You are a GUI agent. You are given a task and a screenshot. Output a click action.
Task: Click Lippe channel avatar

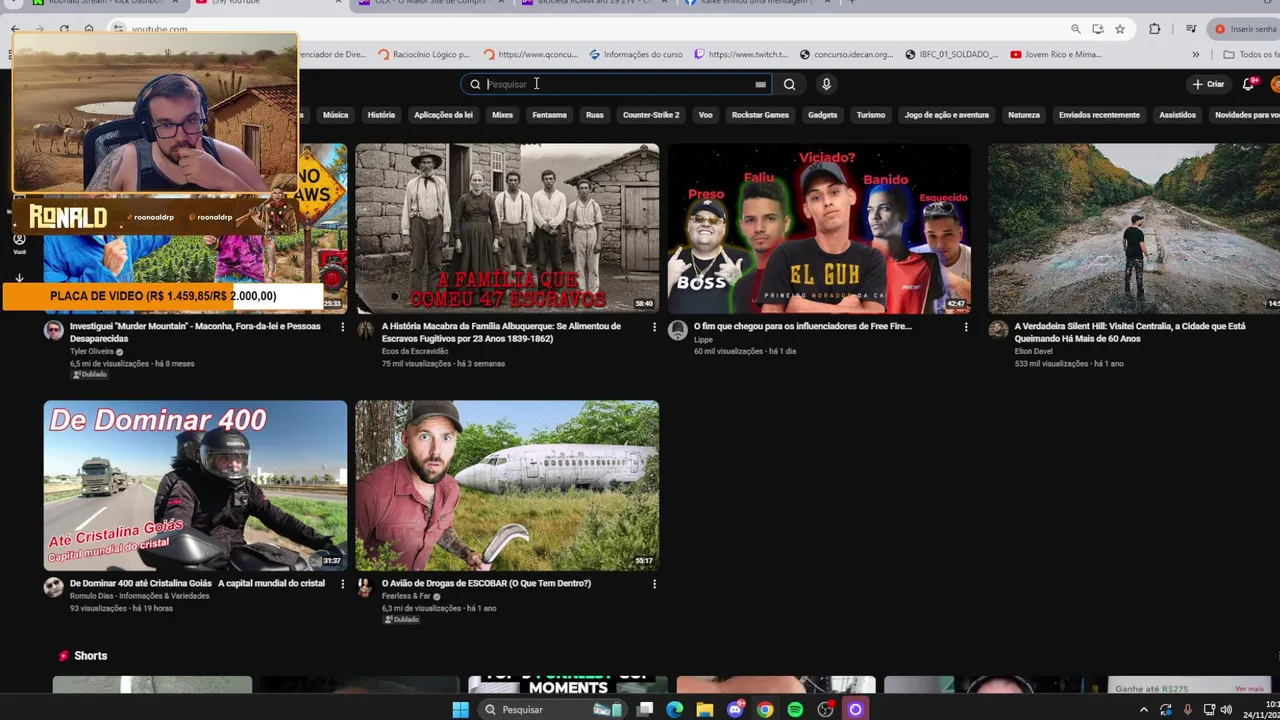coord(678,330)
